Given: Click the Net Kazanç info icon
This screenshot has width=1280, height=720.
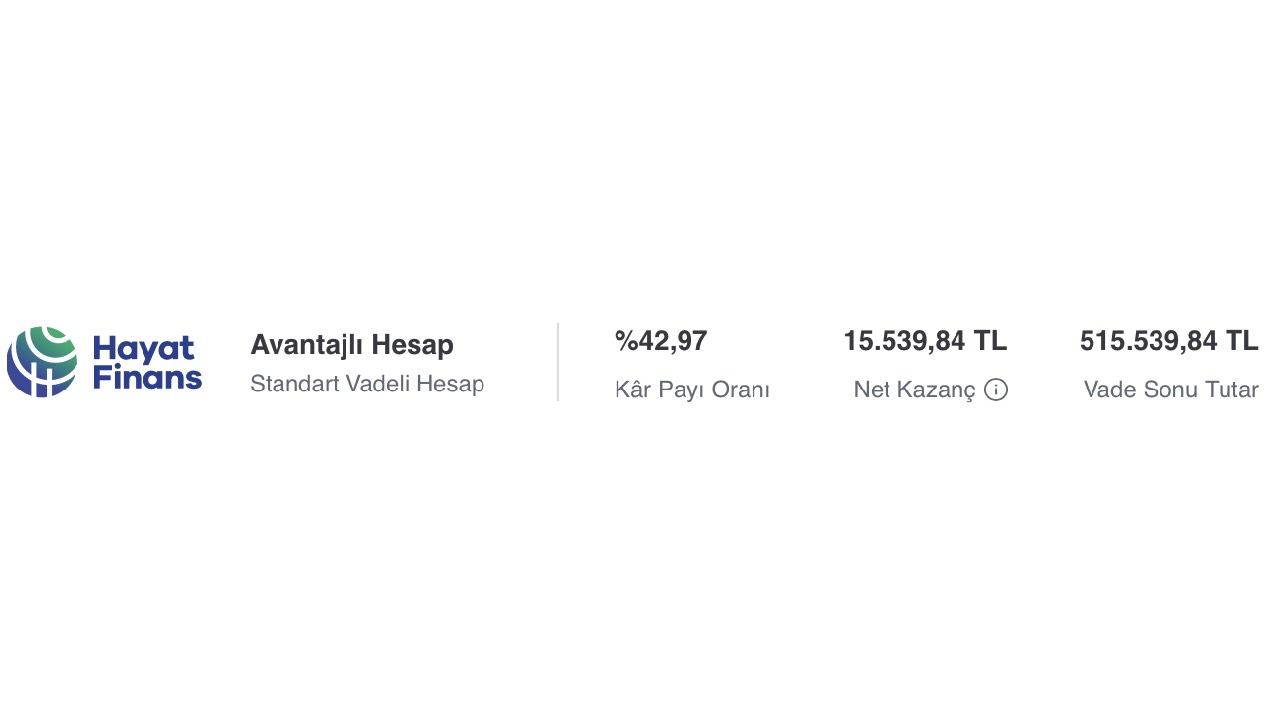Looking at the screenshot, I should (995, 390).
